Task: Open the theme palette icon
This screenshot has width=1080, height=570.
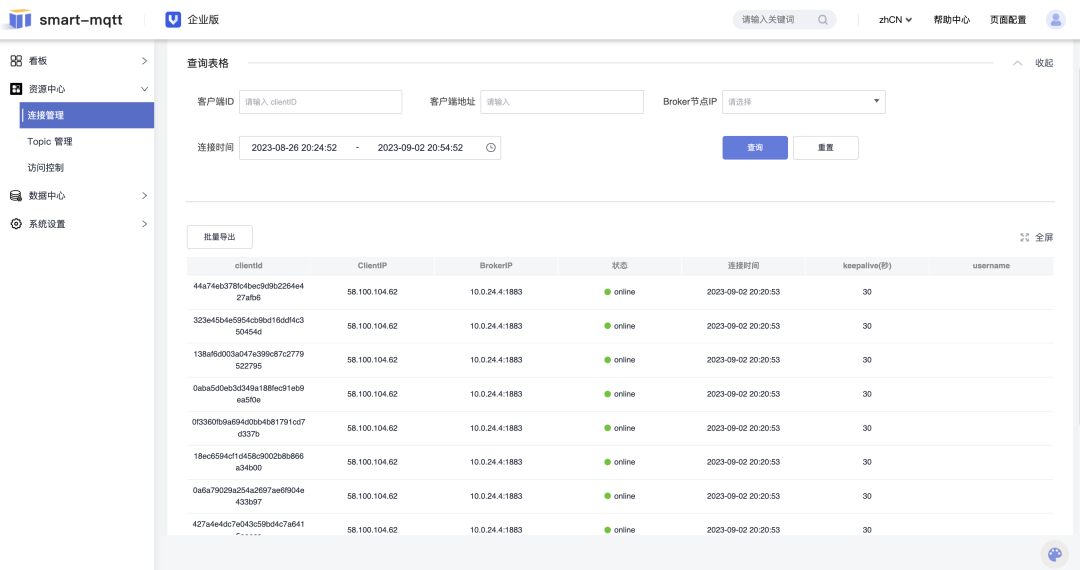Action: coord(1054,555)
